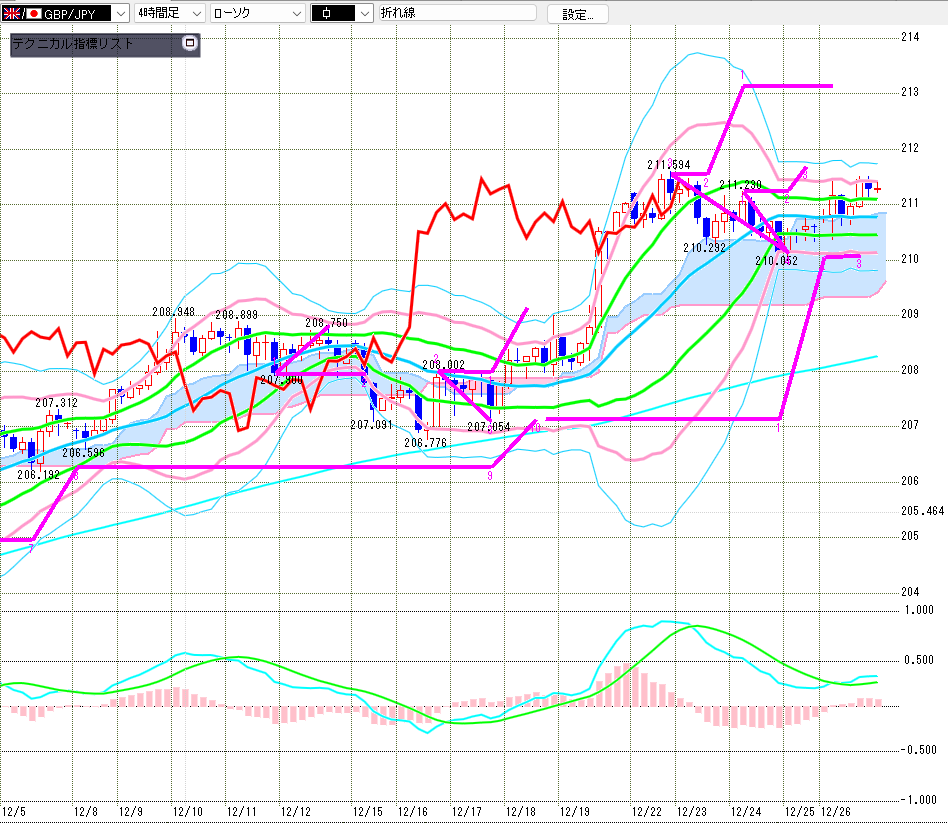The width and height of the screenshot is (948, 823).
Task: Click the 0.500 level on MACD scale
Action: 920,660
